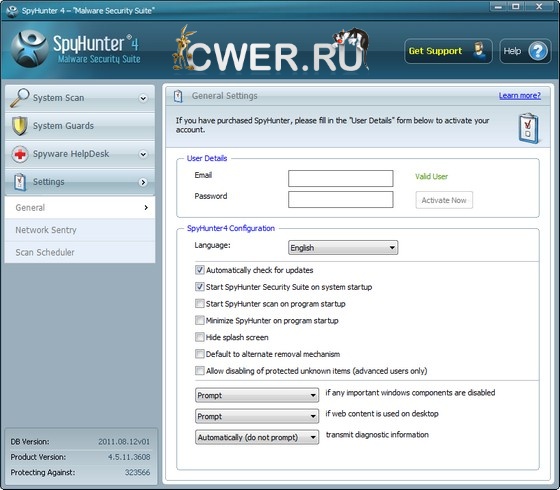Open the Learn more? link
This screenshot has height=490, width=560.
pyautogui.click(x=520, y=95)
